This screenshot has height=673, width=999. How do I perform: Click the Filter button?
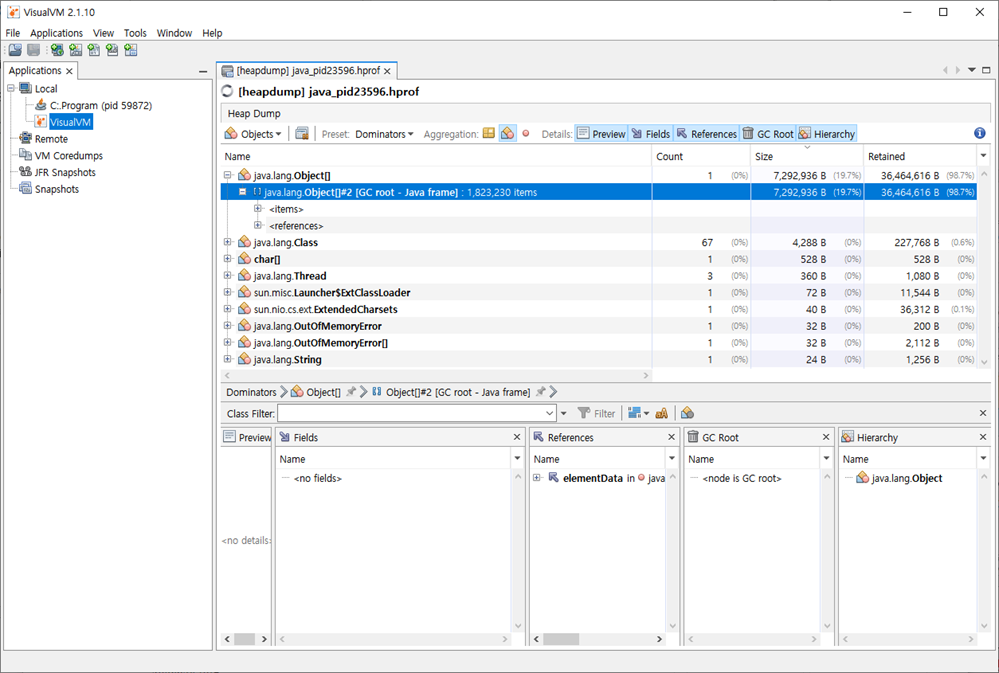pyautogui.click(x=596, y=414)
